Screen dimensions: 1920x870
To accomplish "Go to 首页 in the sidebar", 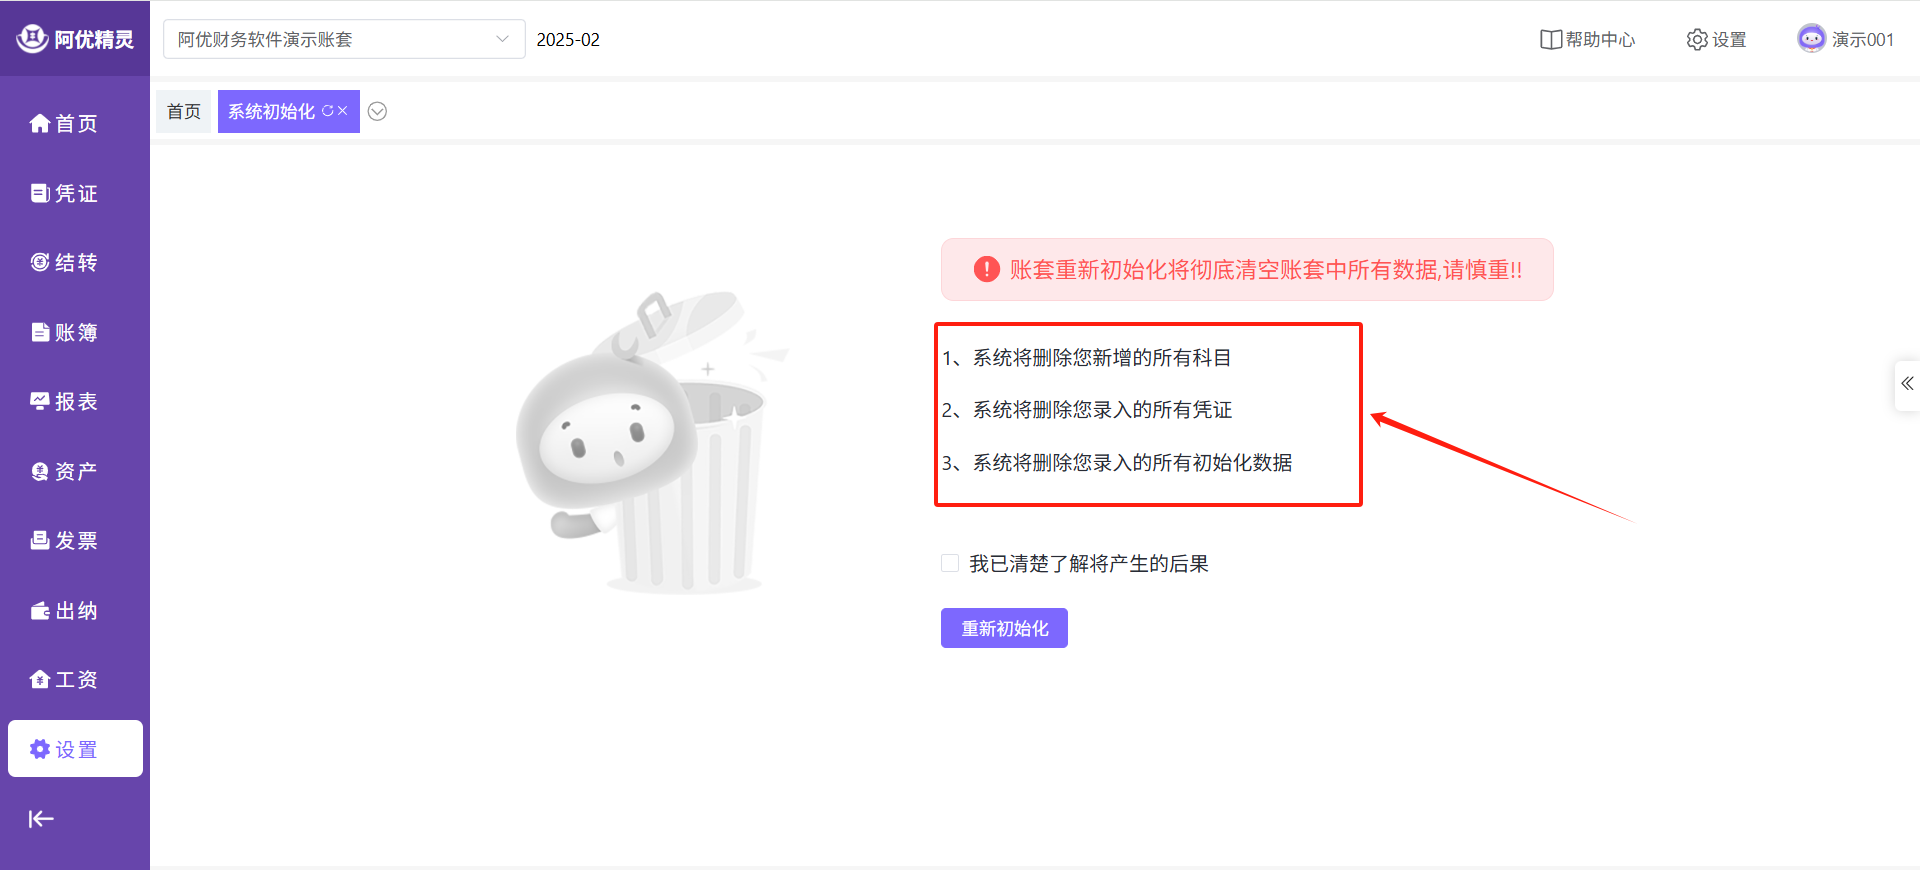I will [65, 123].
